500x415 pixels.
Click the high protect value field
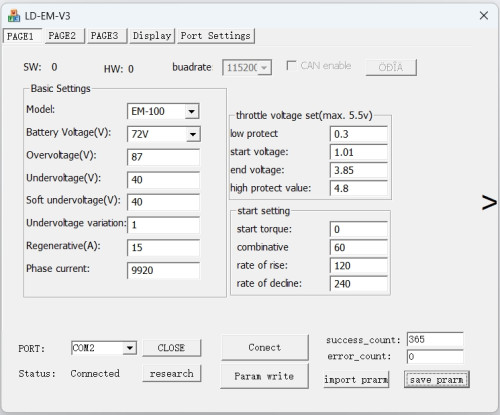359,188
